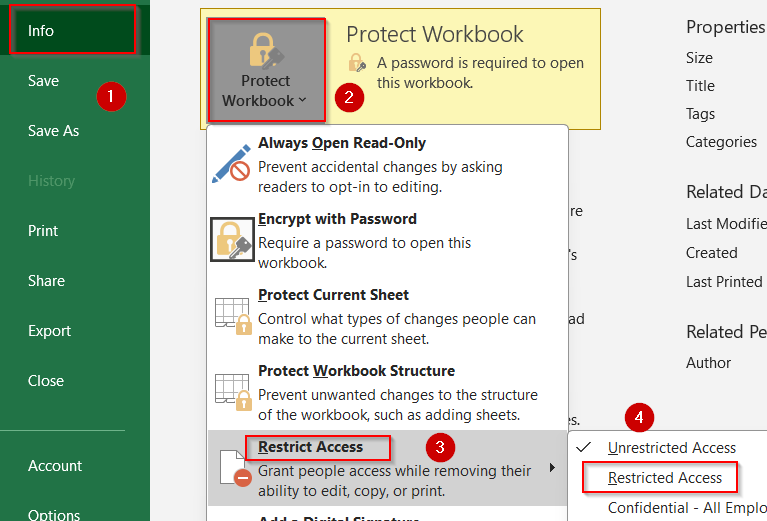The image size is (767, 521).
Task: Click the password required message text
Action: click(480, 73)
